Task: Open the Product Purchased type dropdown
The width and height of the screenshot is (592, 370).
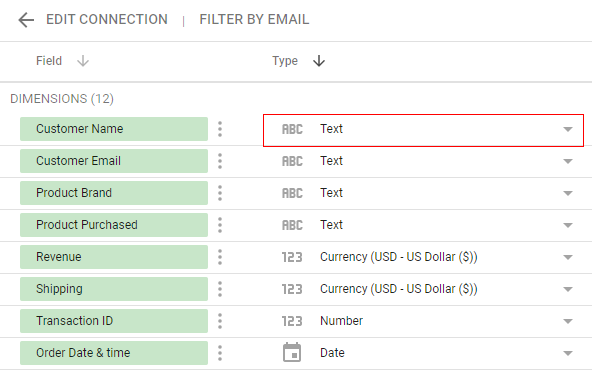Action: pyautogui.click(x=423, y=225)
